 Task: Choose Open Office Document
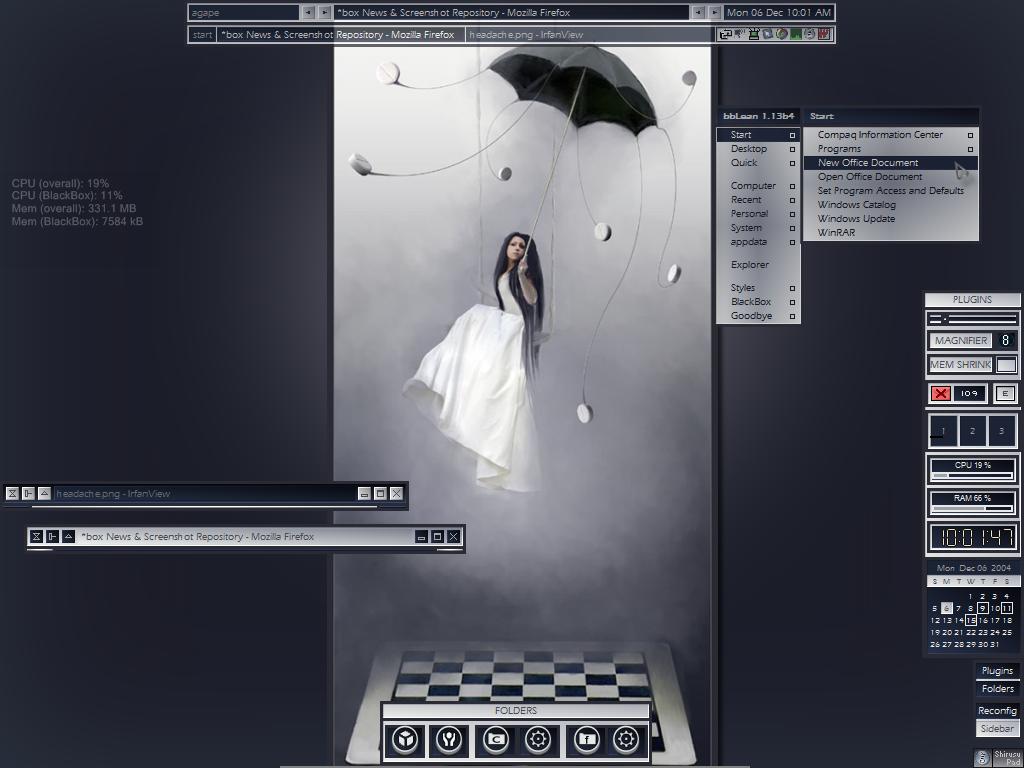(891, 177)
